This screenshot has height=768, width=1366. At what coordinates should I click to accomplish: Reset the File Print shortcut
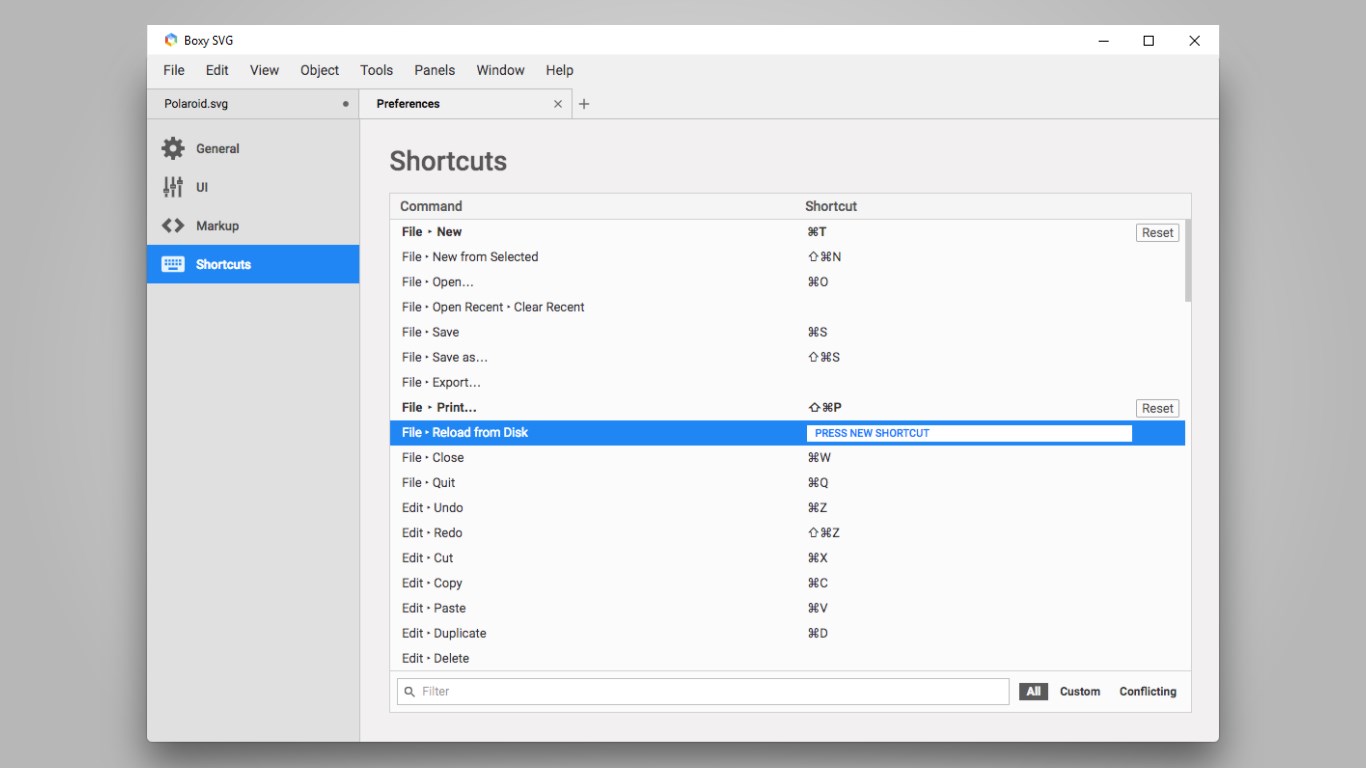(1157, 408)
